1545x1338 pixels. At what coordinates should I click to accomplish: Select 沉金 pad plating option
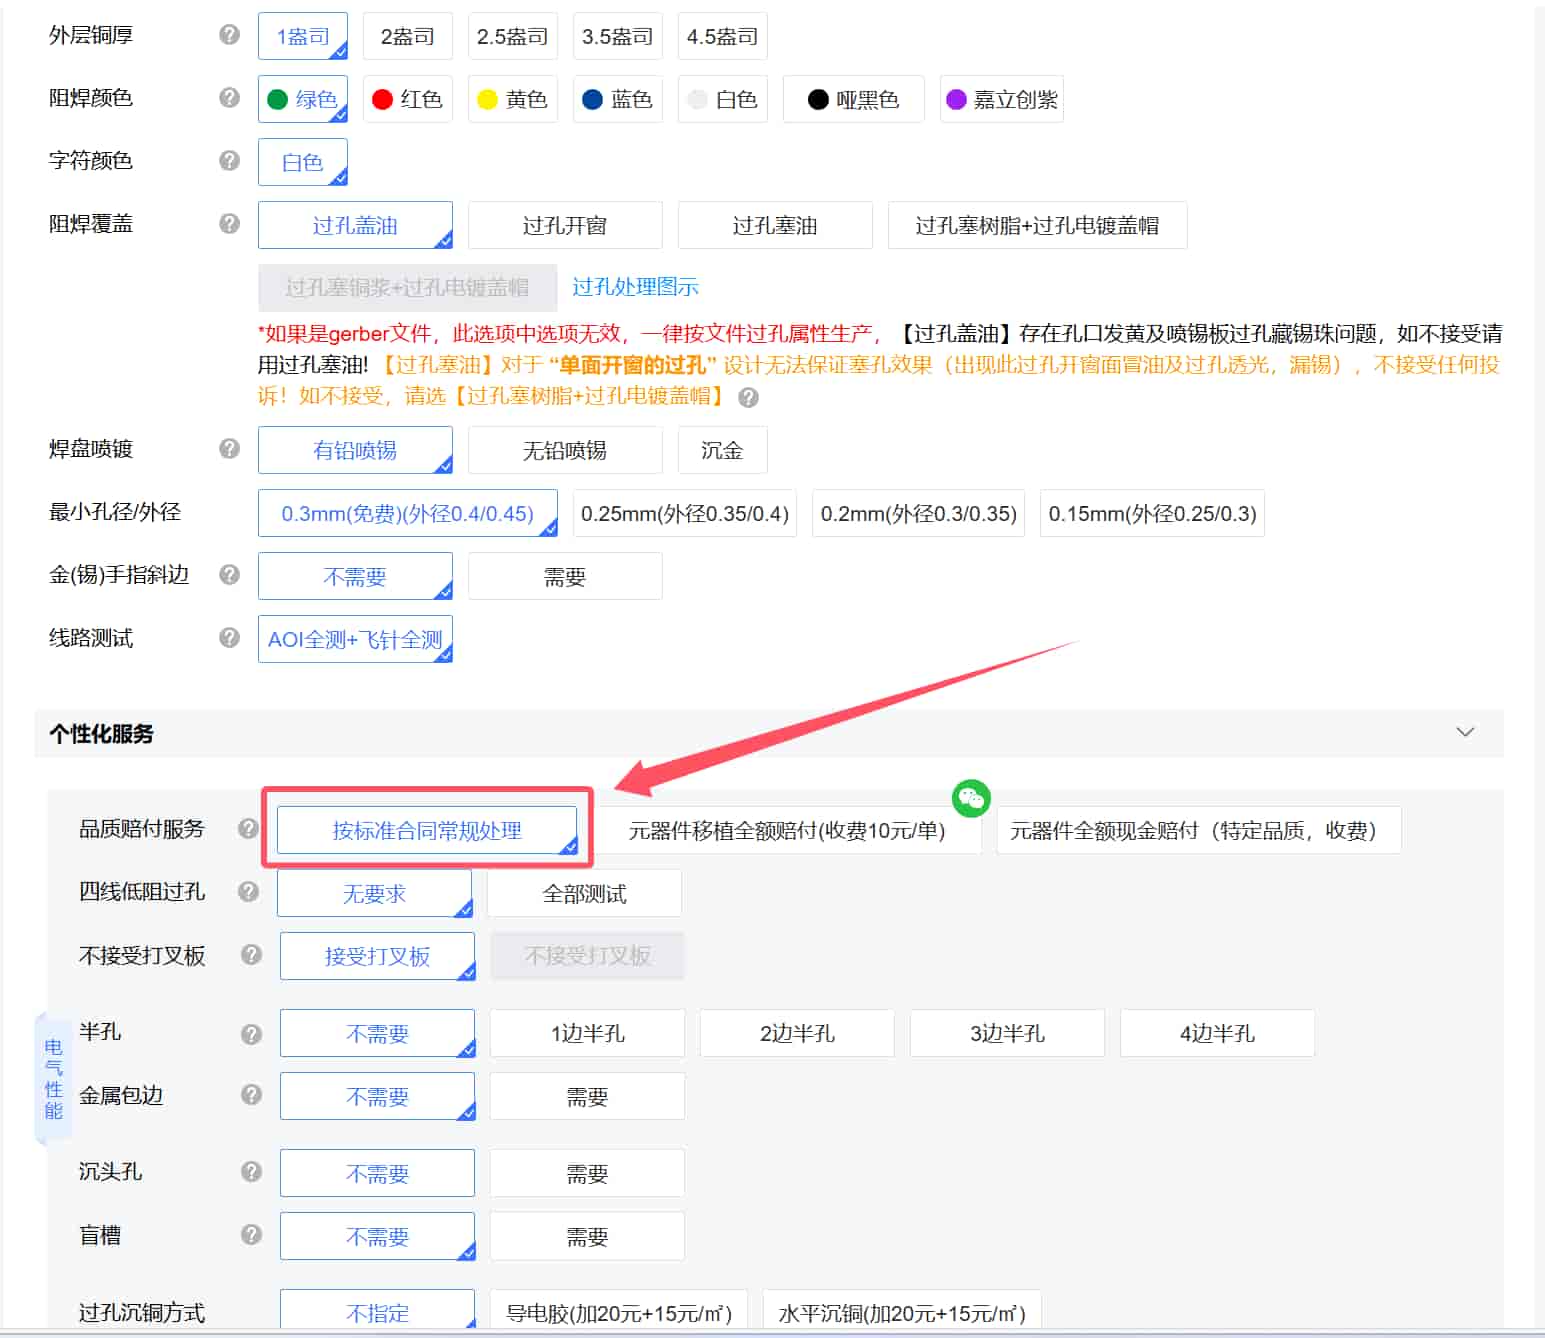click(722, 449)
